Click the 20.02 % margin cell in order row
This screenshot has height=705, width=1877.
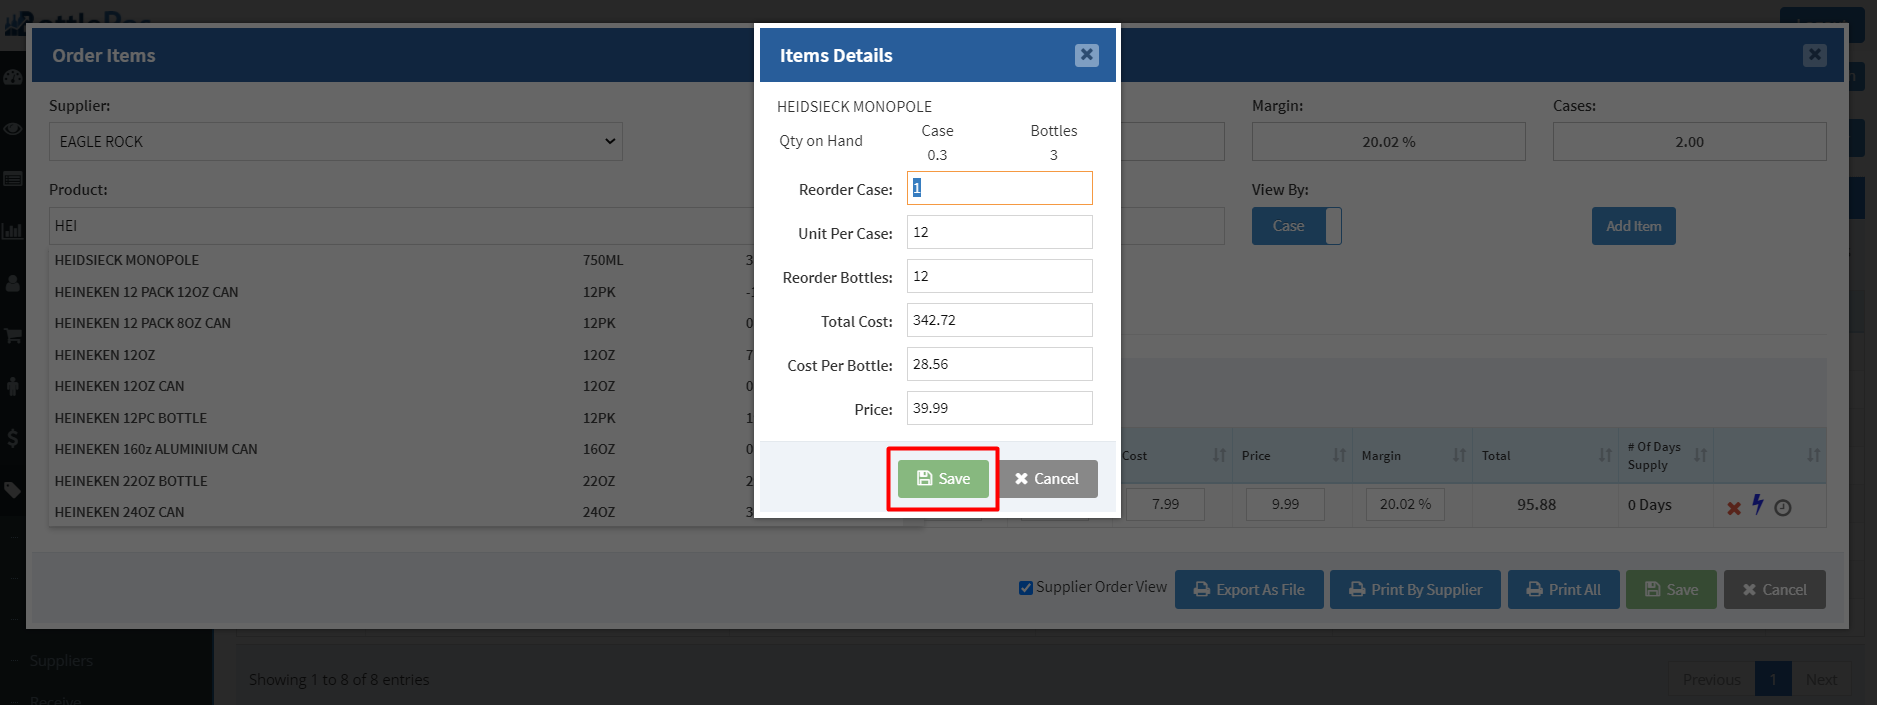[x=1405, y=505]
